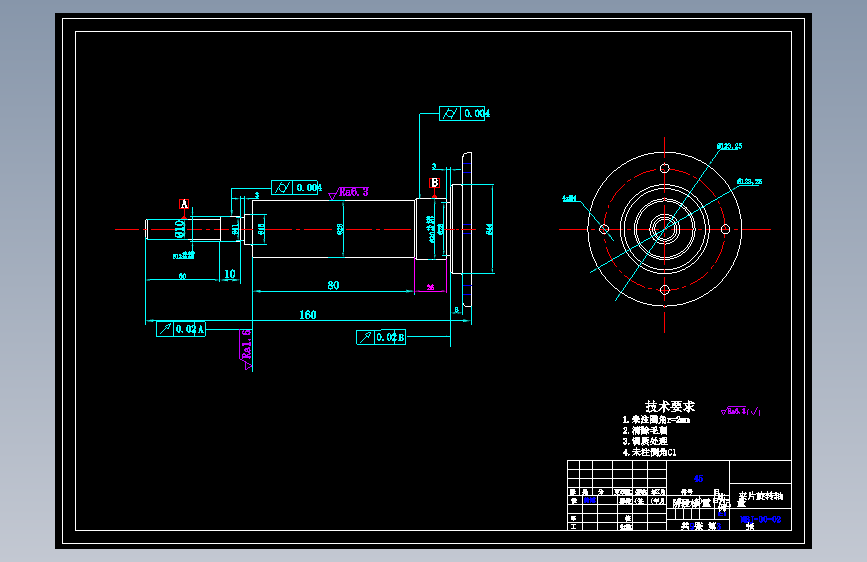The height and width of the screenshot is (562, 867).
Task: Click the magenta 26 dimension value
Action: (x=430, y=287)
